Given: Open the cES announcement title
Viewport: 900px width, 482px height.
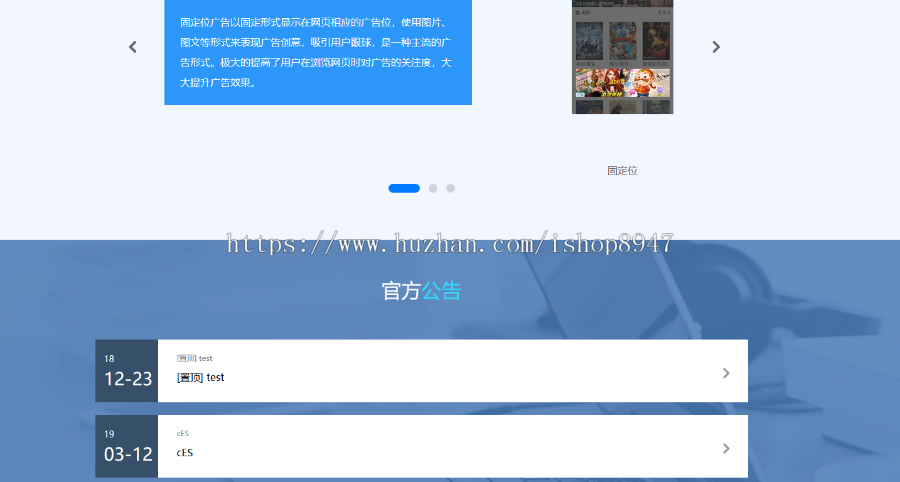Looking at the screenshot, I should (x=185, y=453).
